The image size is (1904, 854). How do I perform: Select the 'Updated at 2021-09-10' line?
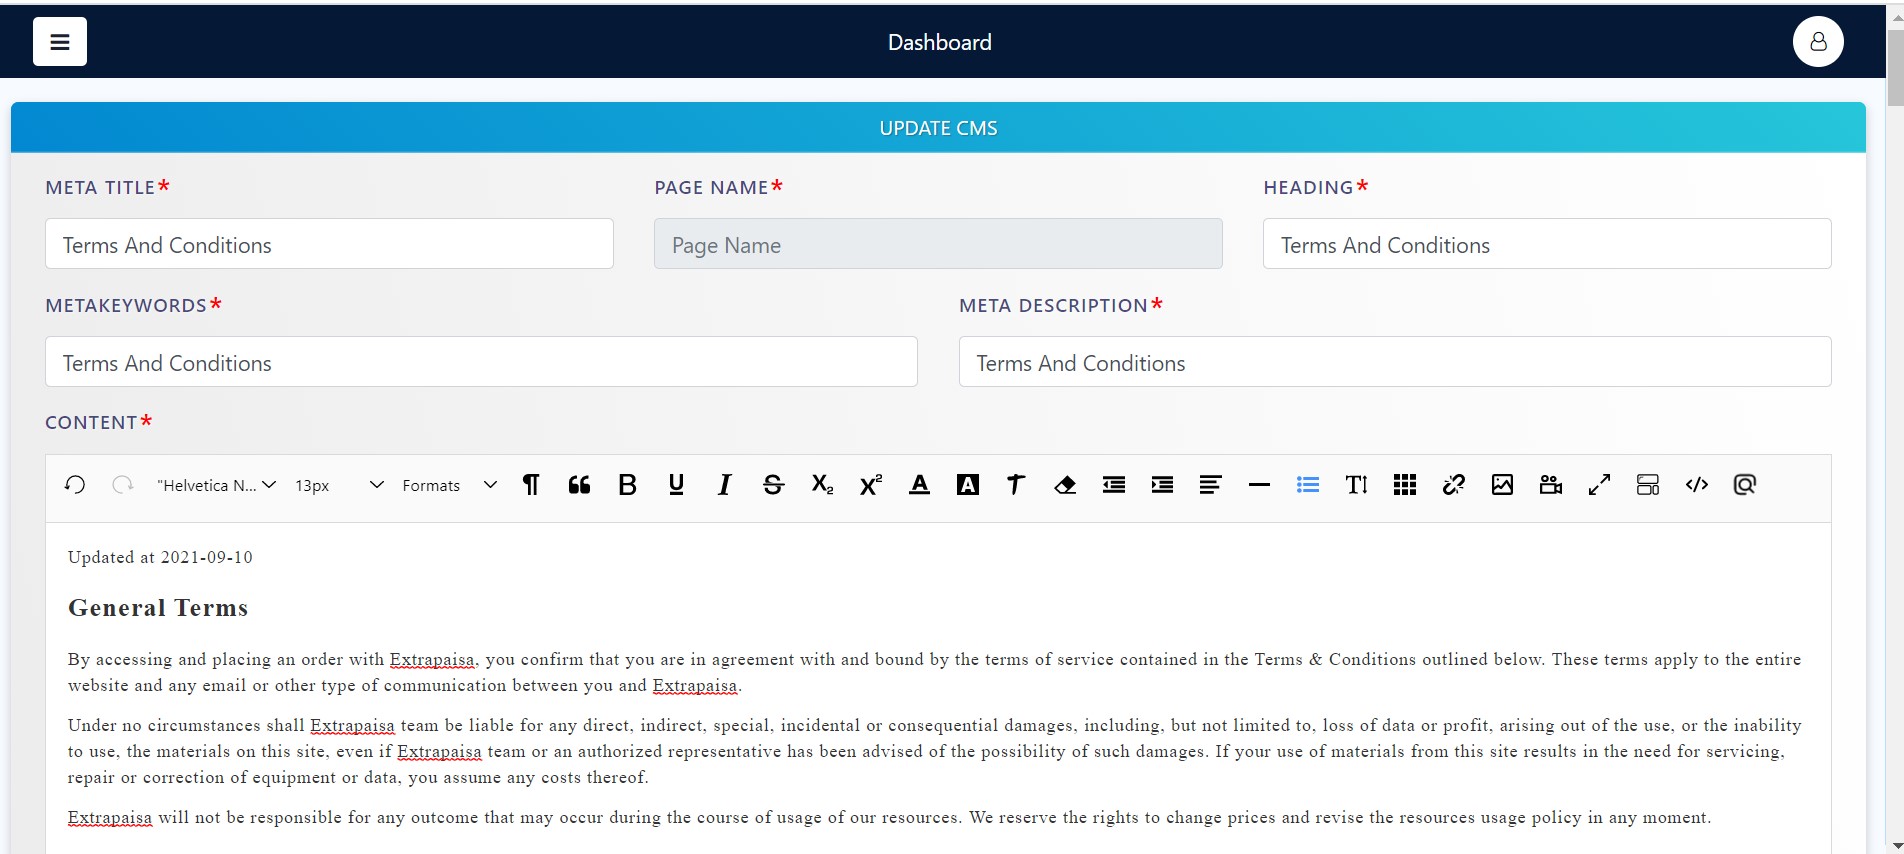click(160, 557)
